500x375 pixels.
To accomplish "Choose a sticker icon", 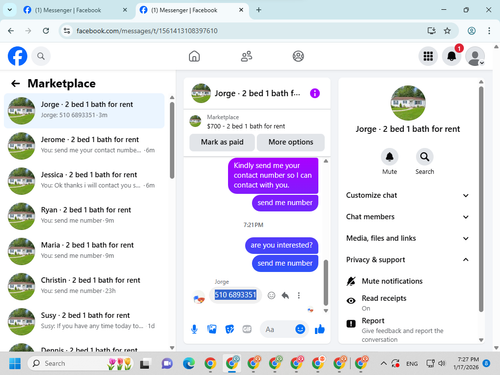I will 230,329.
